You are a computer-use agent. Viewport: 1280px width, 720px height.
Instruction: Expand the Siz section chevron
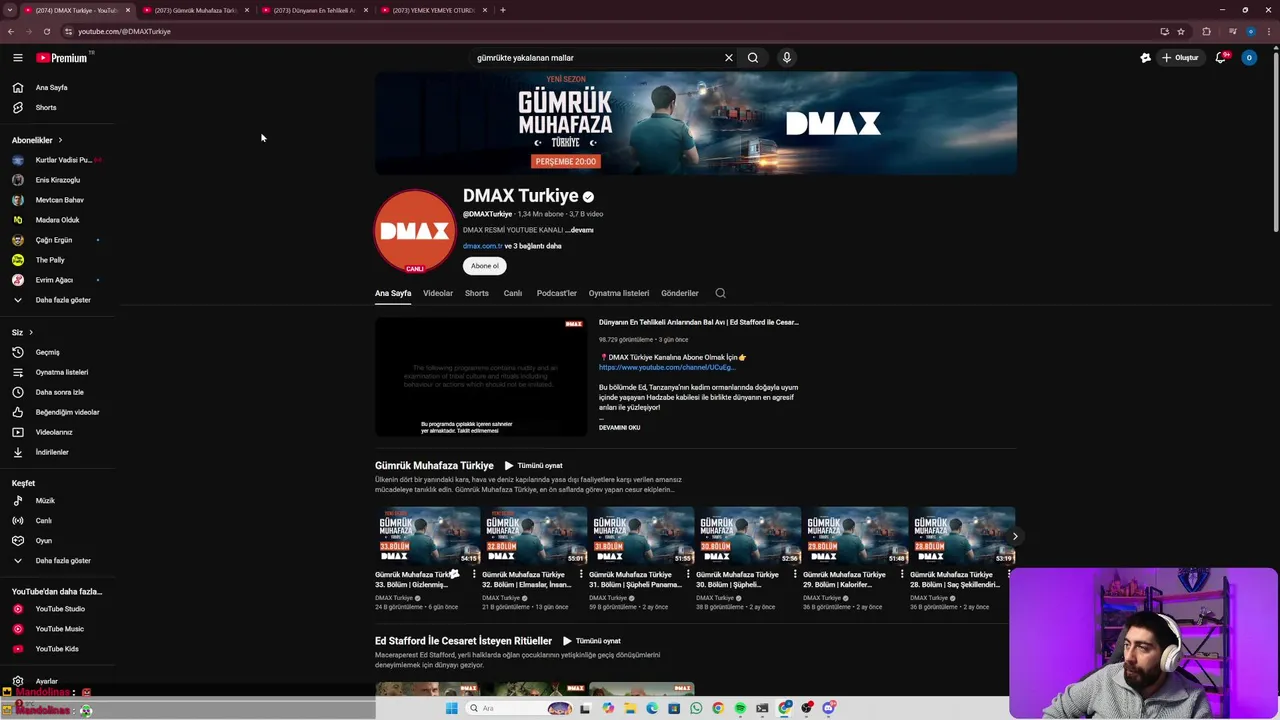tap(31, 332)
